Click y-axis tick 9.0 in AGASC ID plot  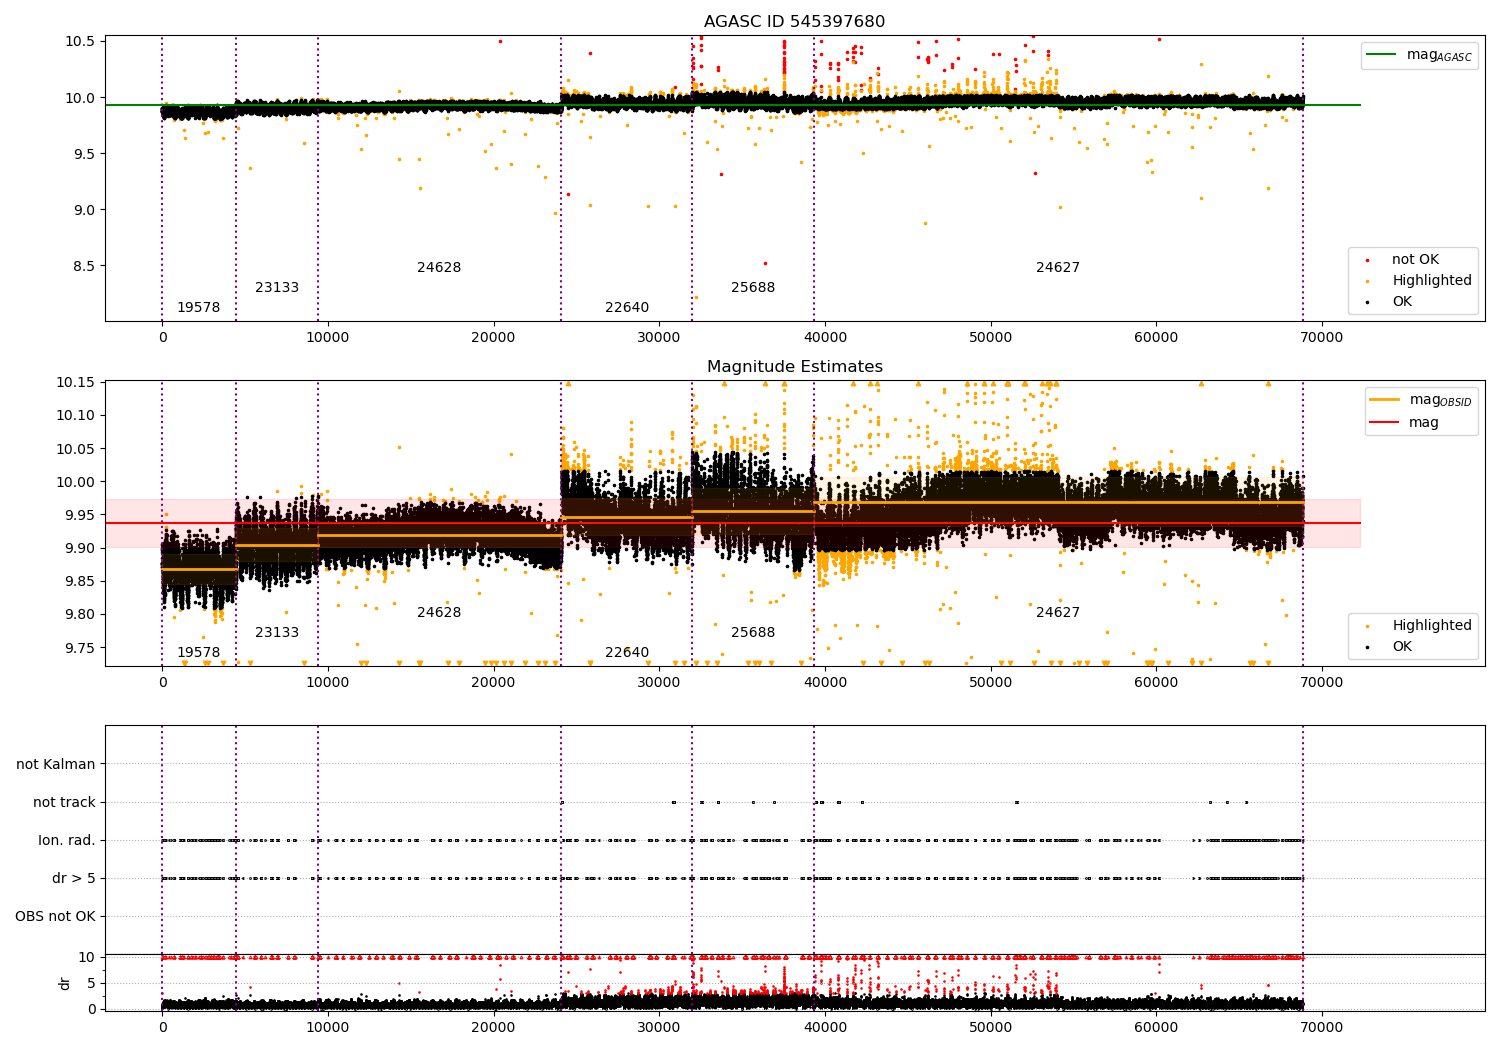click(x=86, y=209)
